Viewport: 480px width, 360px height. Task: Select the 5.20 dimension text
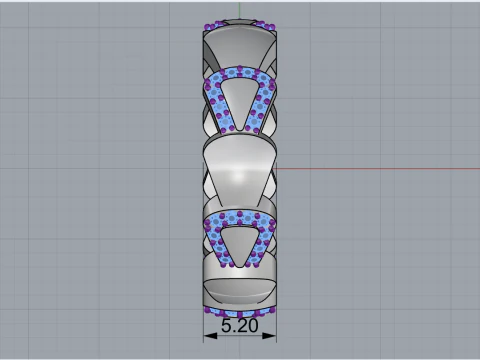pyautogui.click(x=239, y=326)
